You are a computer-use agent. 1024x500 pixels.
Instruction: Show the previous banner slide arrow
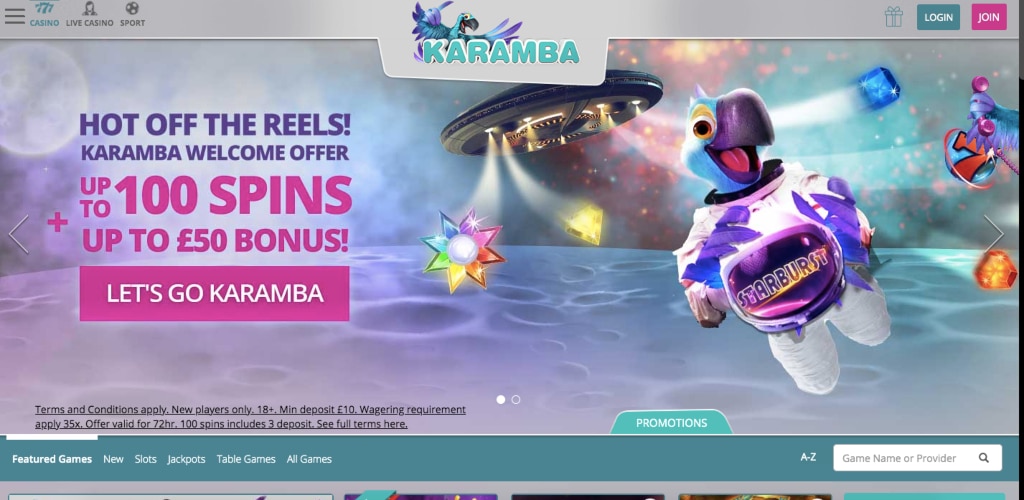point(18,234)
